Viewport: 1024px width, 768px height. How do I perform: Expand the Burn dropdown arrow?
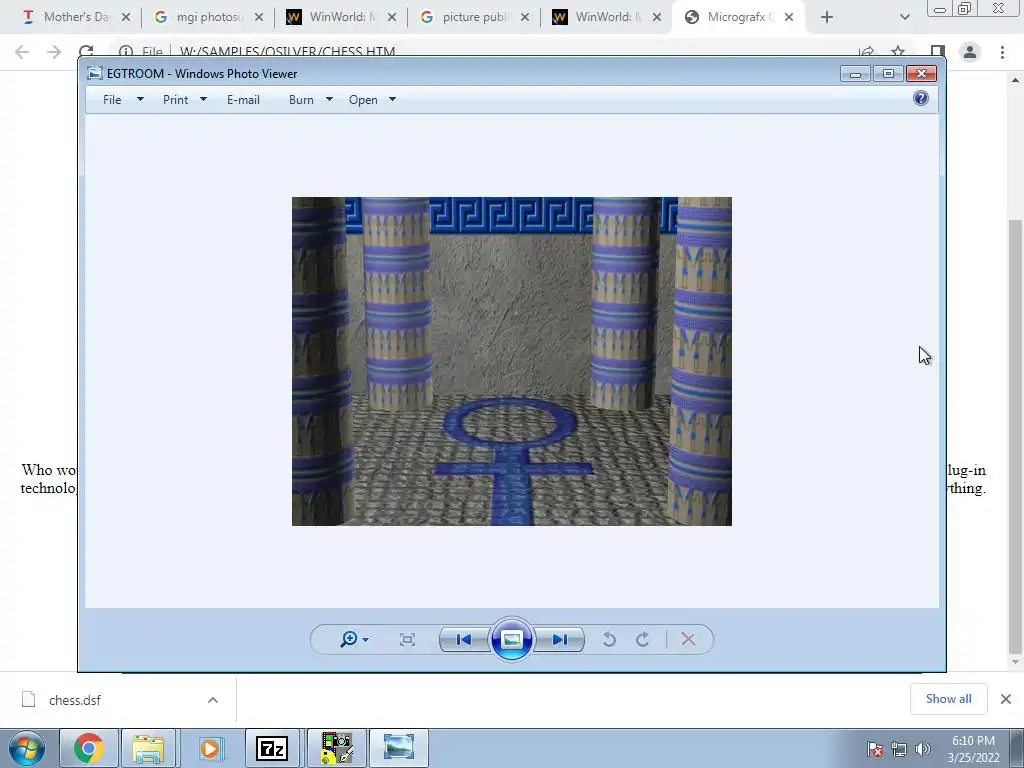(x=329, y=99)
